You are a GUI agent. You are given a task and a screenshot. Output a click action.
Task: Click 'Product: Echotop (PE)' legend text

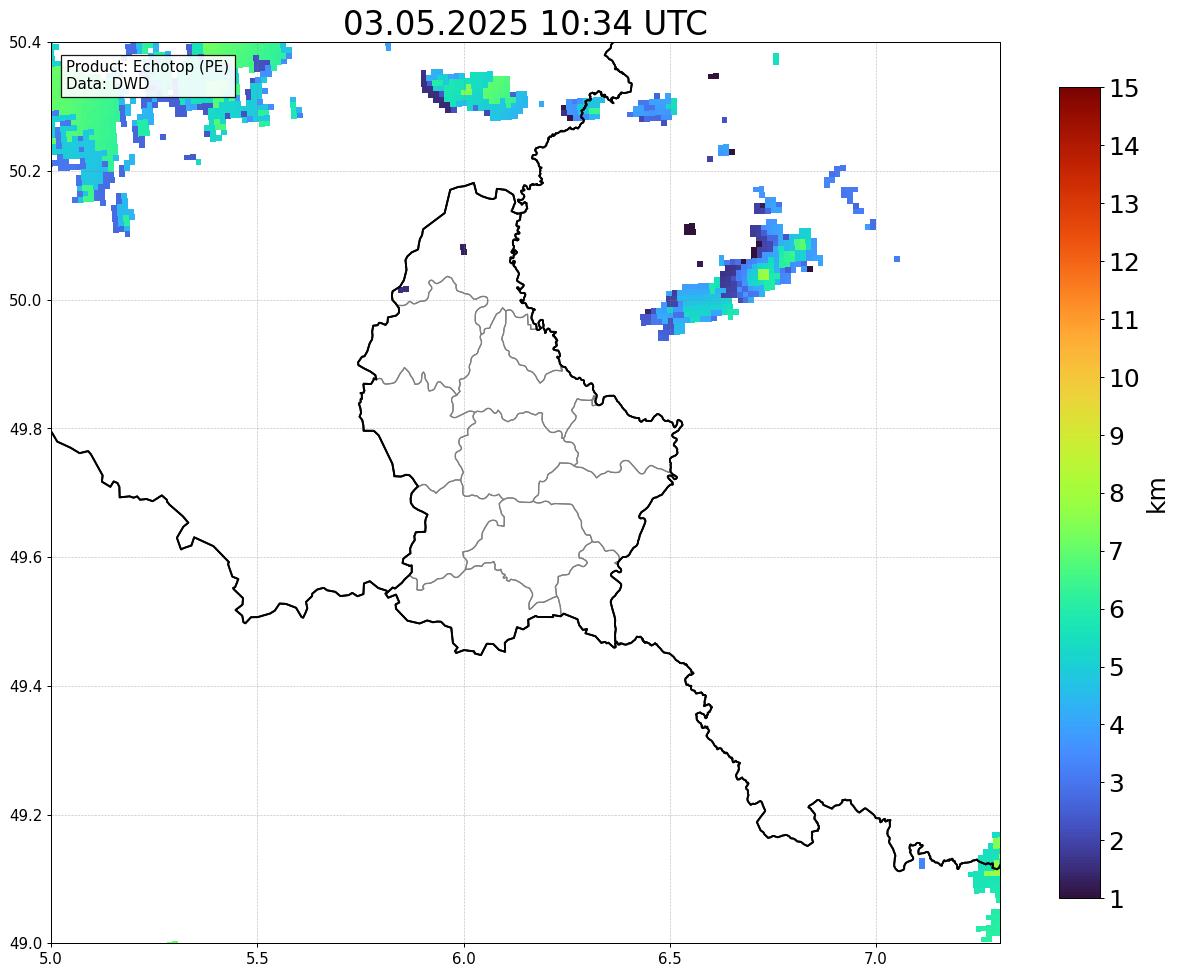147,66
